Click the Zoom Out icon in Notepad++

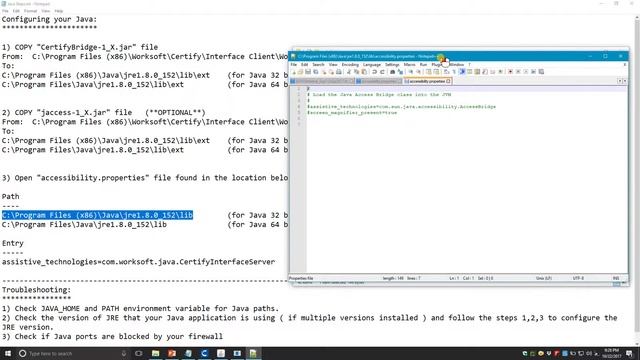(418, 72)
